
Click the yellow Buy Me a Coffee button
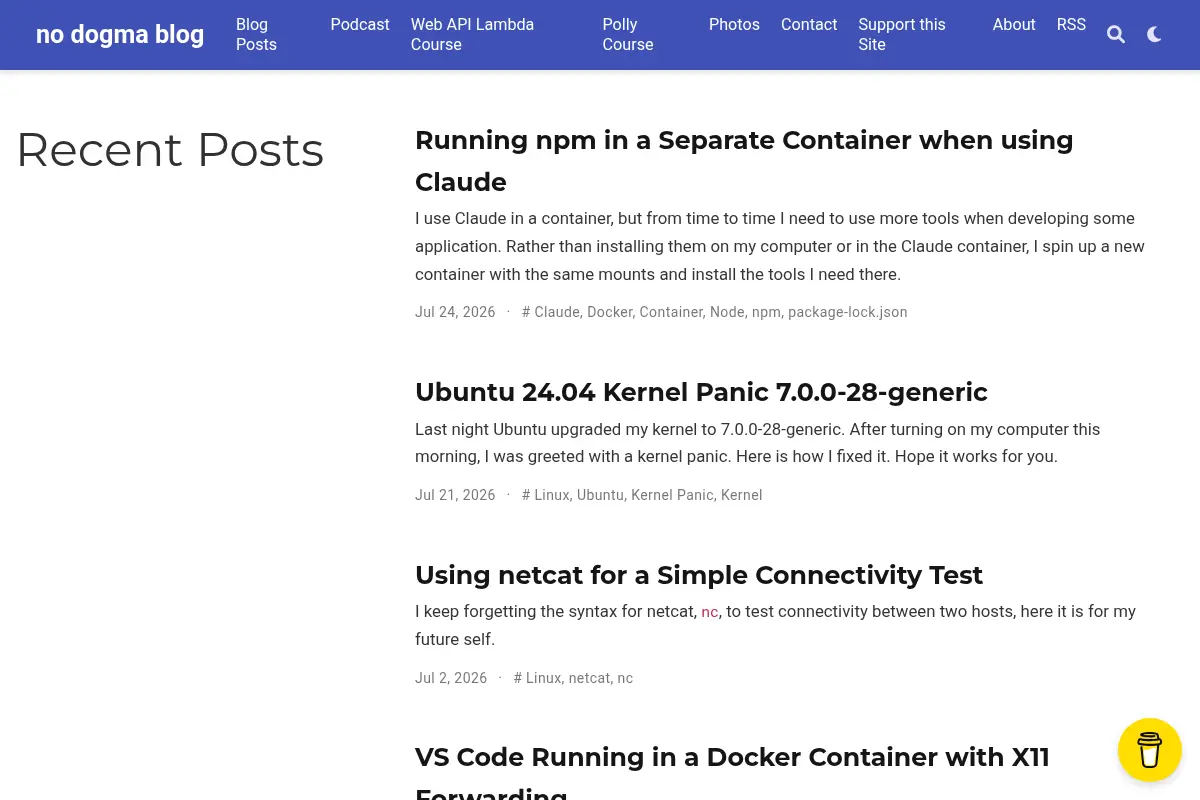(x=1150, y=750)
